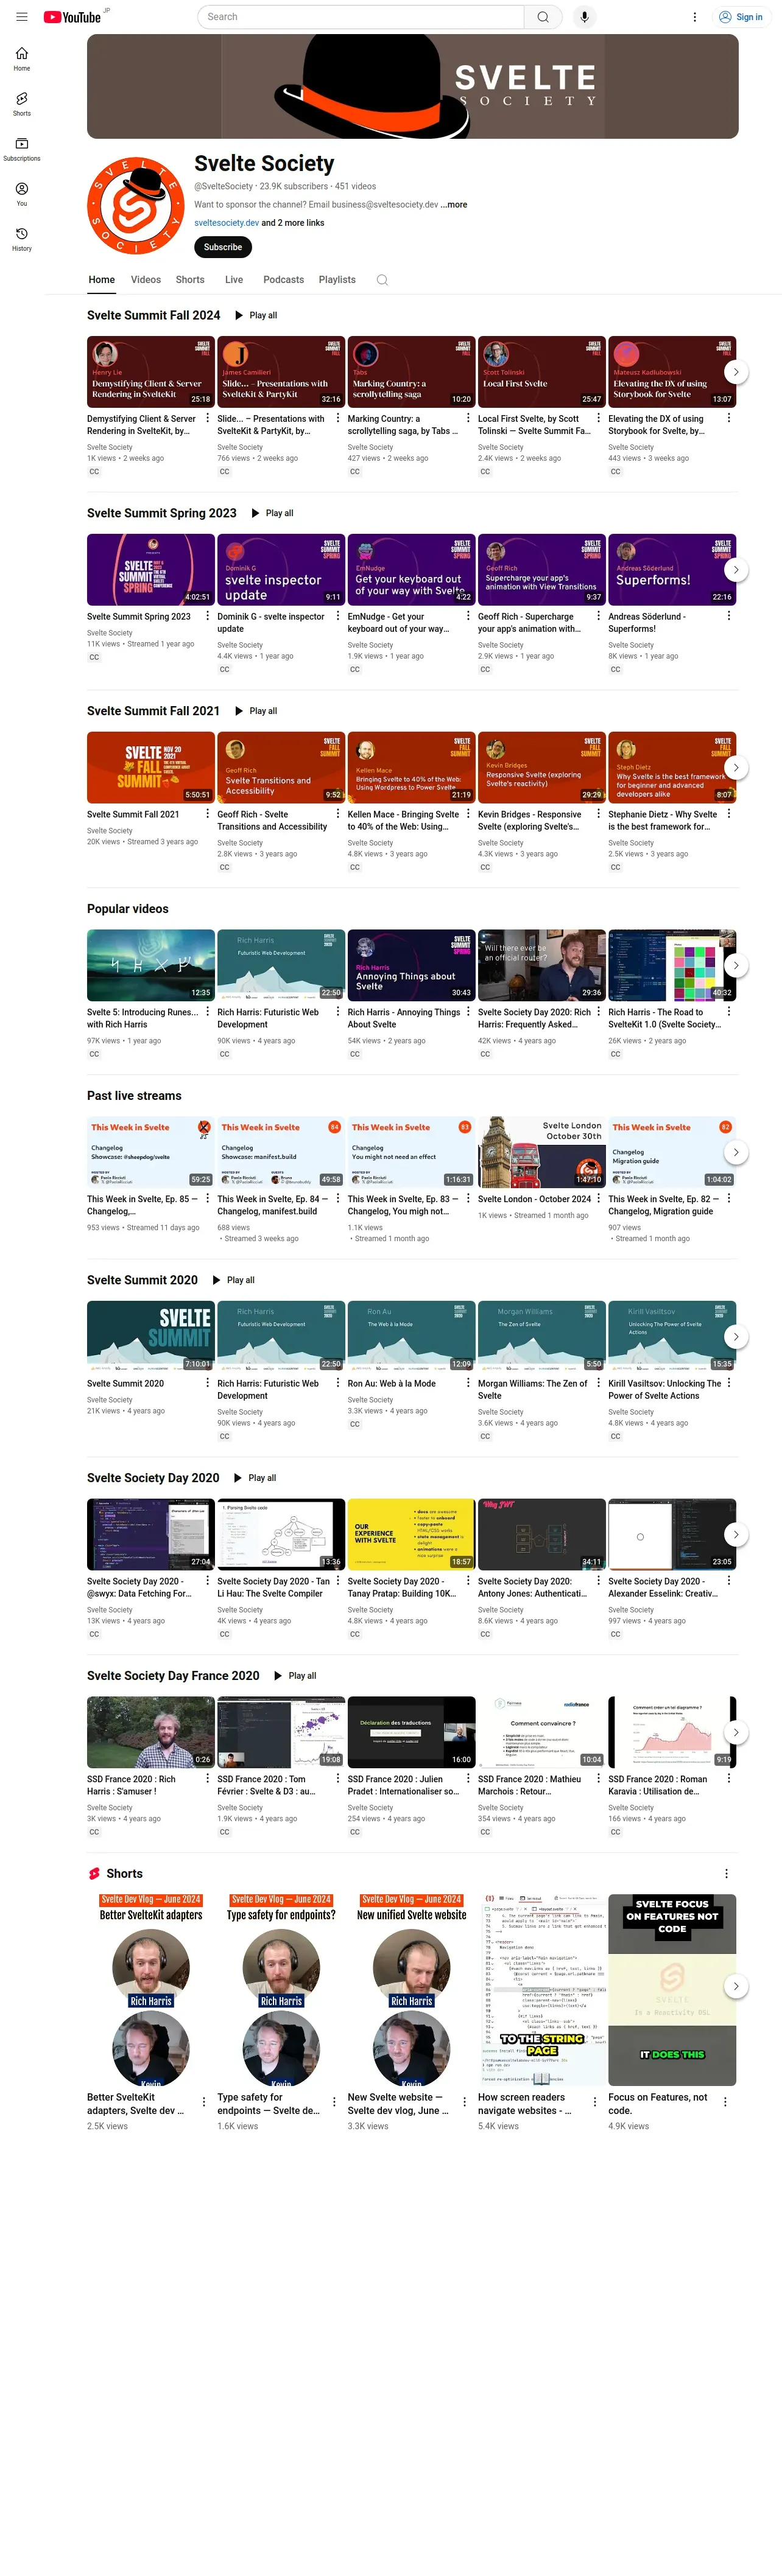Open Local First Svelte video thumbnail
Viewport: 782px width, 2576px height.
(541, 372)
